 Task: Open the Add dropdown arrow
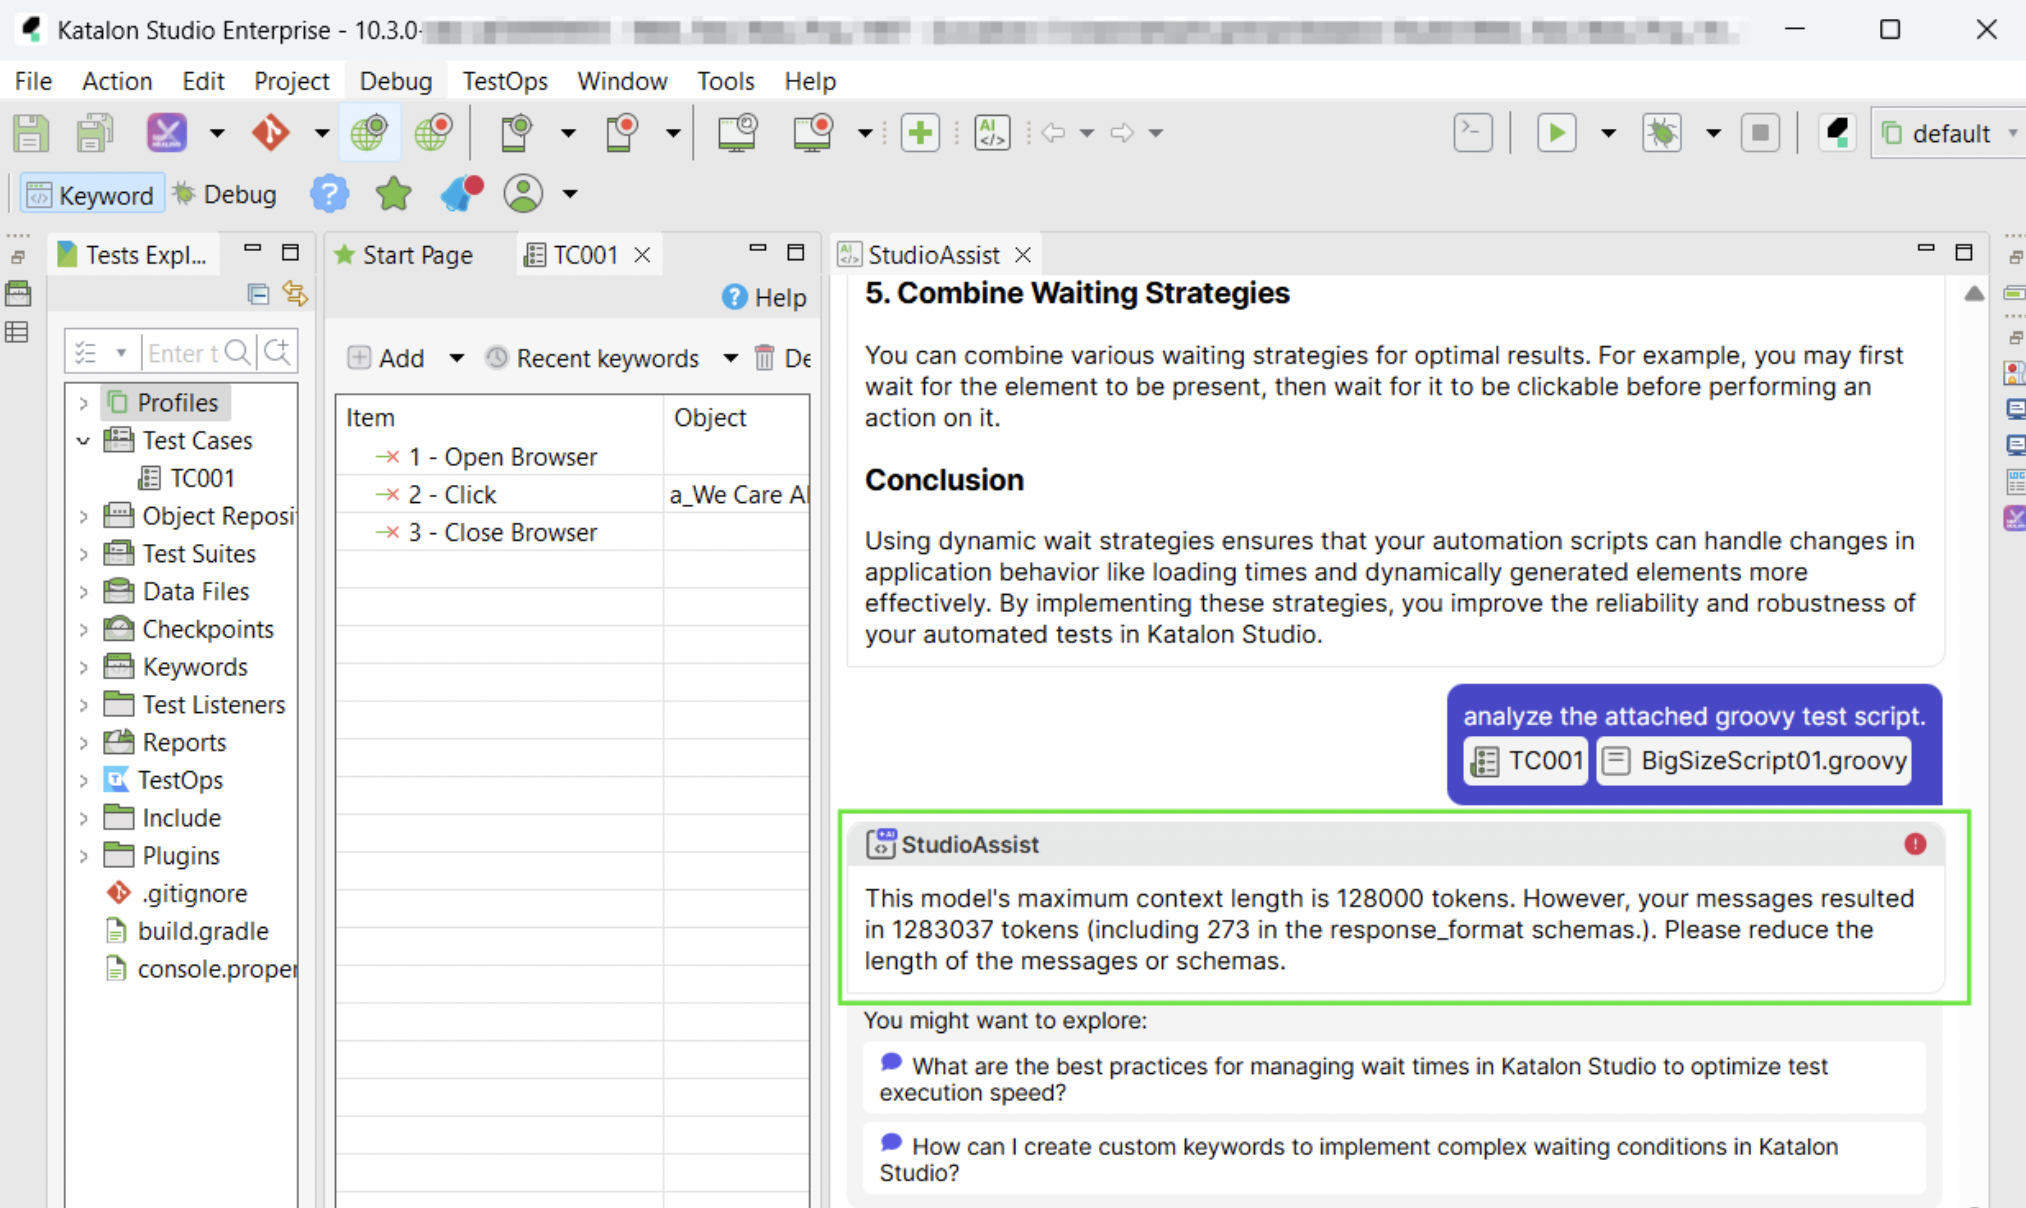[456, 358]
